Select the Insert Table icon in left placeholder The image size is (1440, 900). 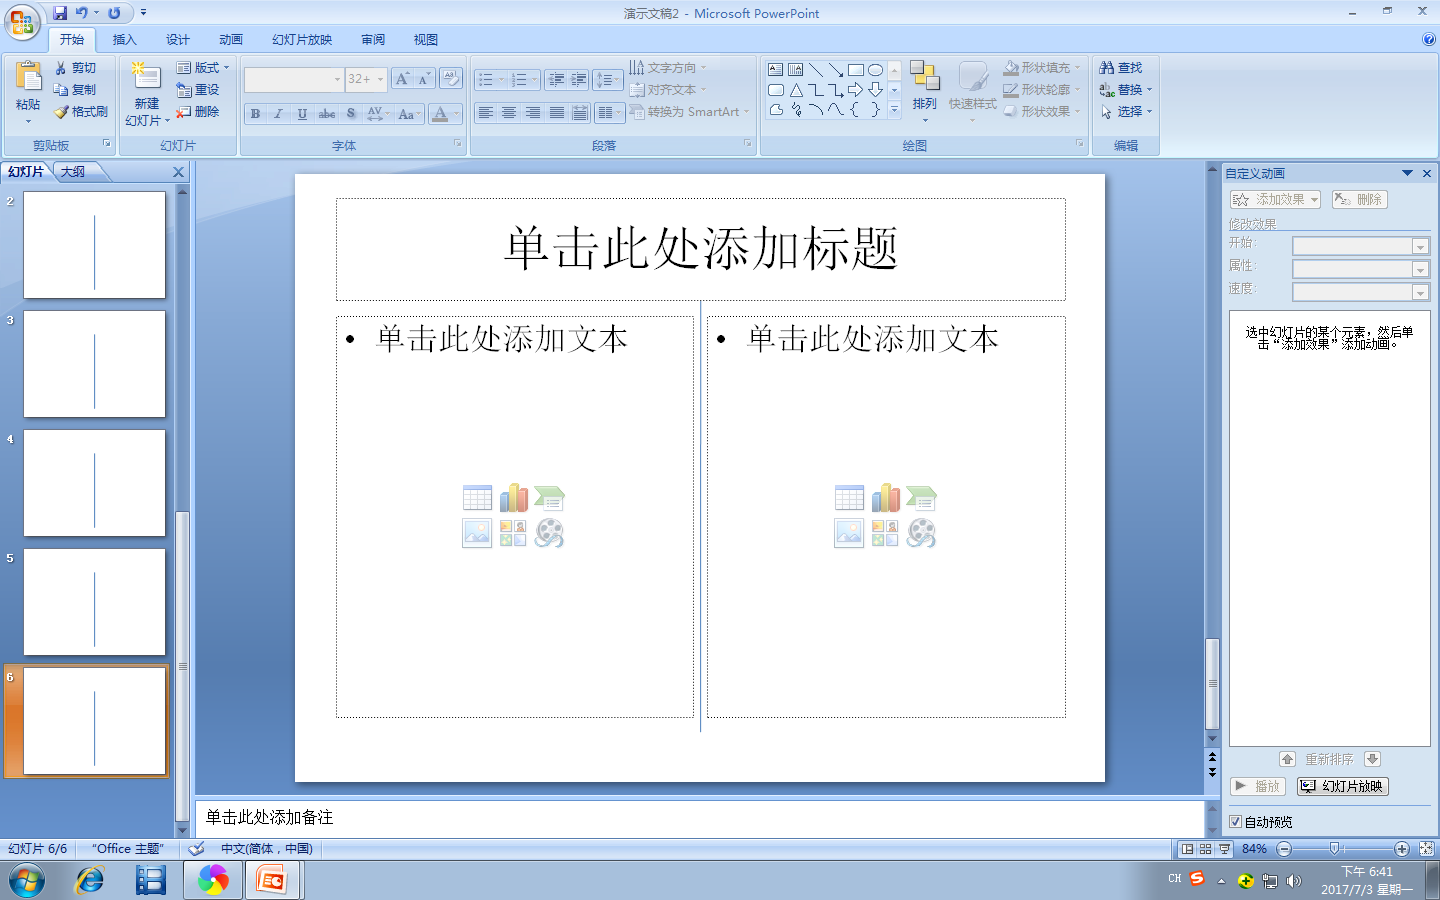pyautogui.click(x=477, y=497)
